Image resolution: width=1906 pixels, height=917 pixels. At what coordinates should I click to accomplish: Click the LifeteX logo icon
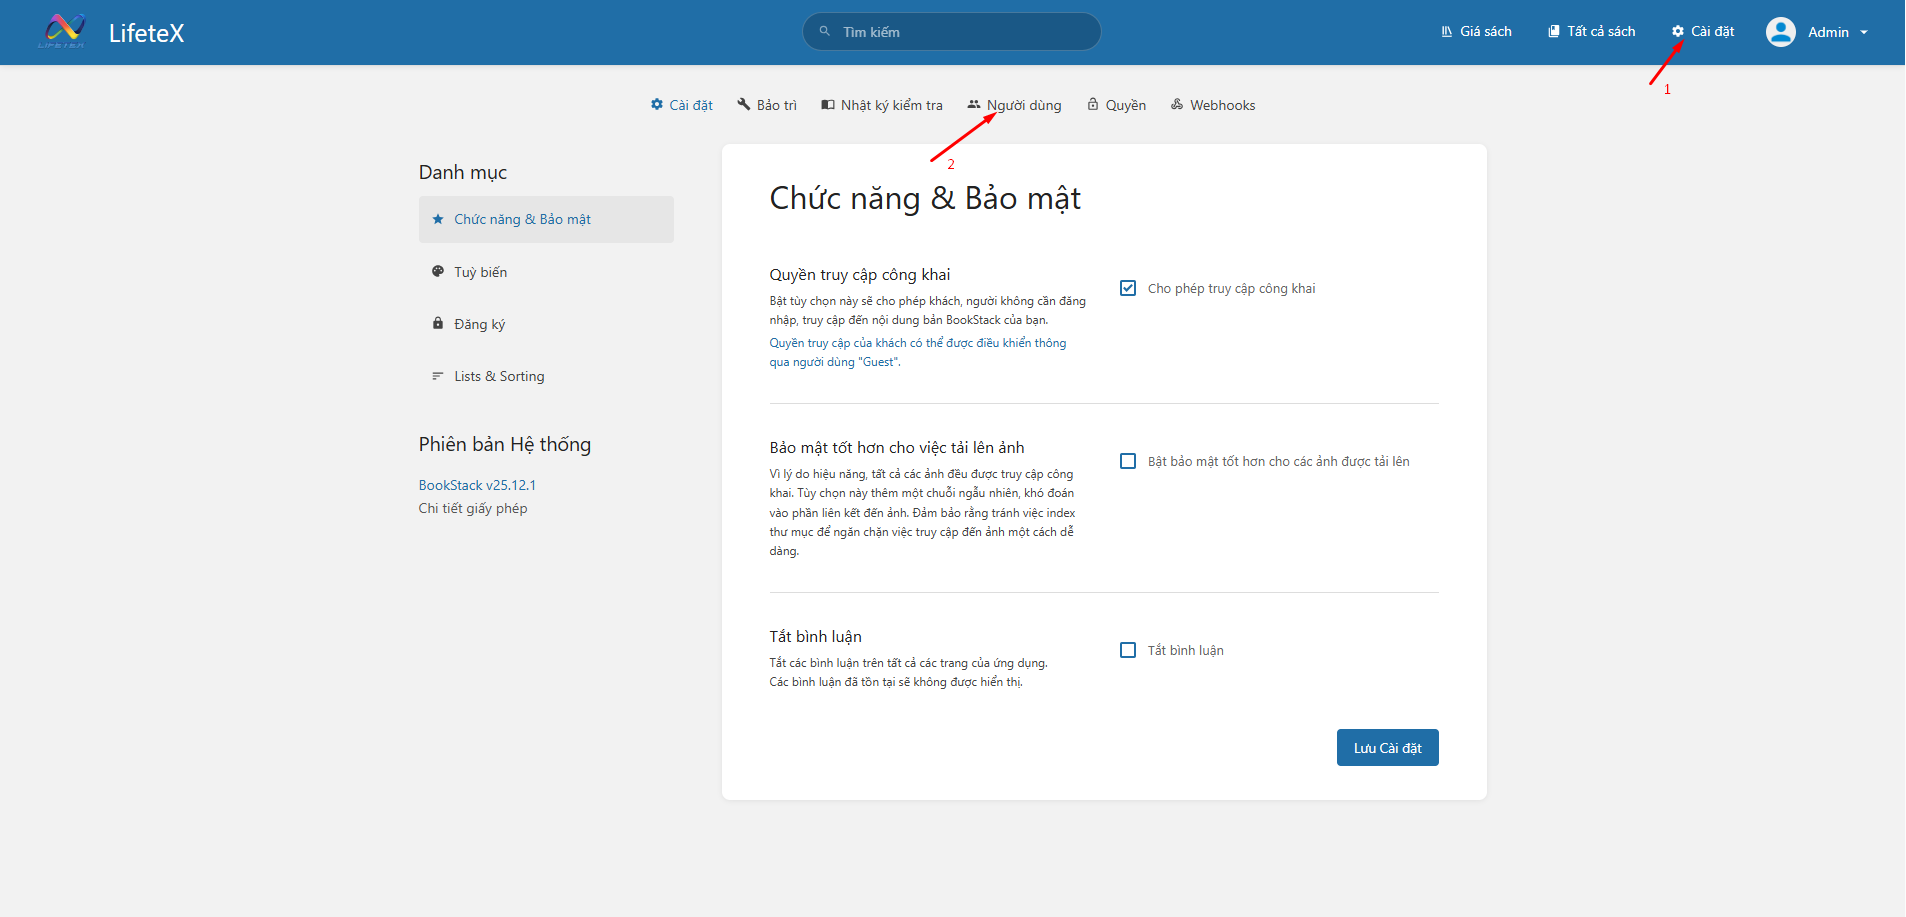[x=62, y=32]
